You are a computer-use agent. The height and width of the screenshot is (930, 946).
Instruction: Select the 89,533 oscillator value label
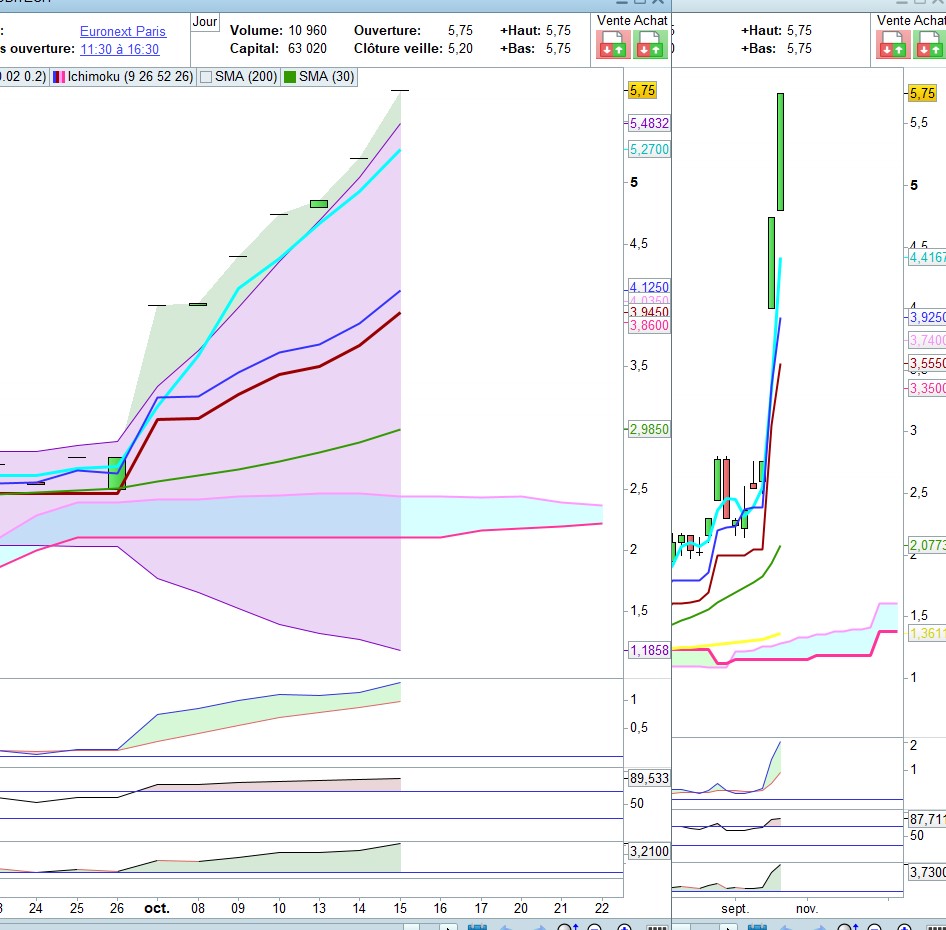coord(649,777)
